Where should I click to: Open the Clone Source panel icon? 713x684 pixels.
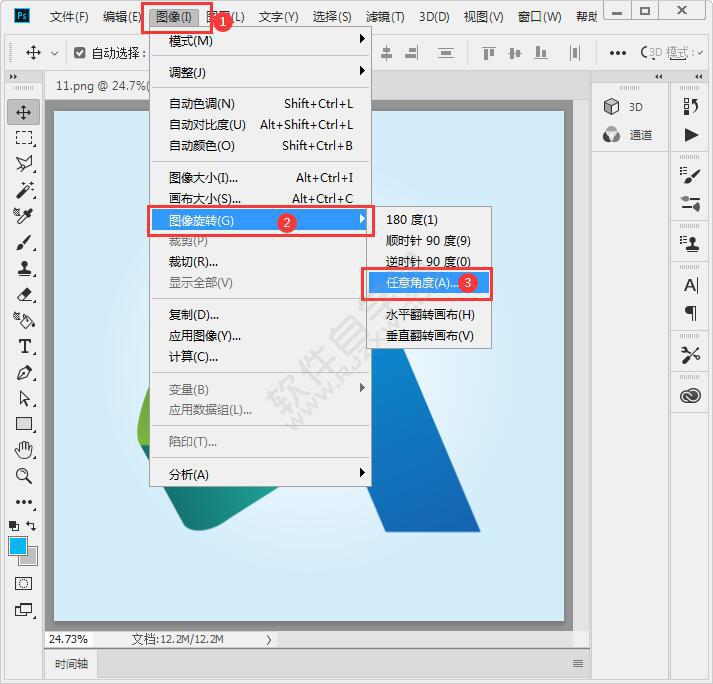(x=690, y=244)
